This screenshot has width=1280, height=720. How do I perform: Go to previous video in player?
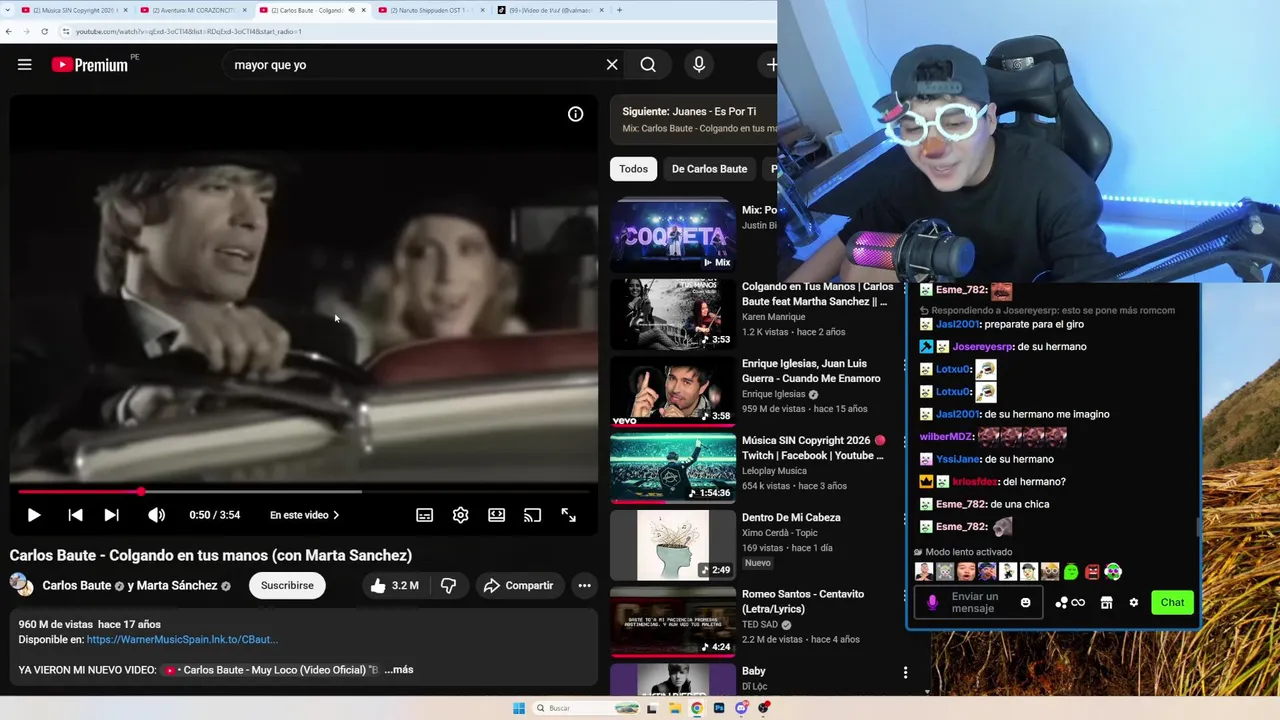[x=75, y=515]
